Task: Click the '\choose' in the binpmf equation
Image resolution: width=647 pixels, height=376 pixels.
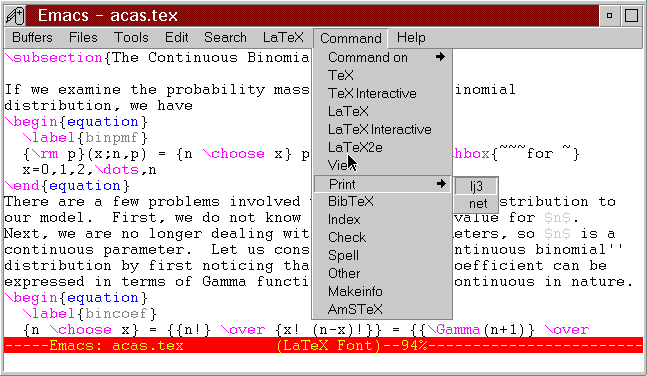Action: [x=234, y=154]
